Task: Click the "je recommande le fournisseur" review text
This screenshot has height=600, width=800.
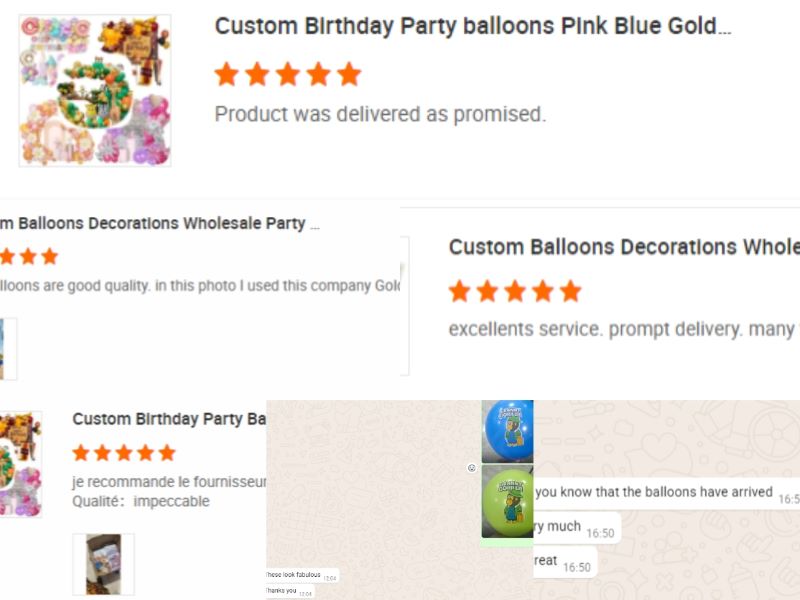Action: pos(168,482)
